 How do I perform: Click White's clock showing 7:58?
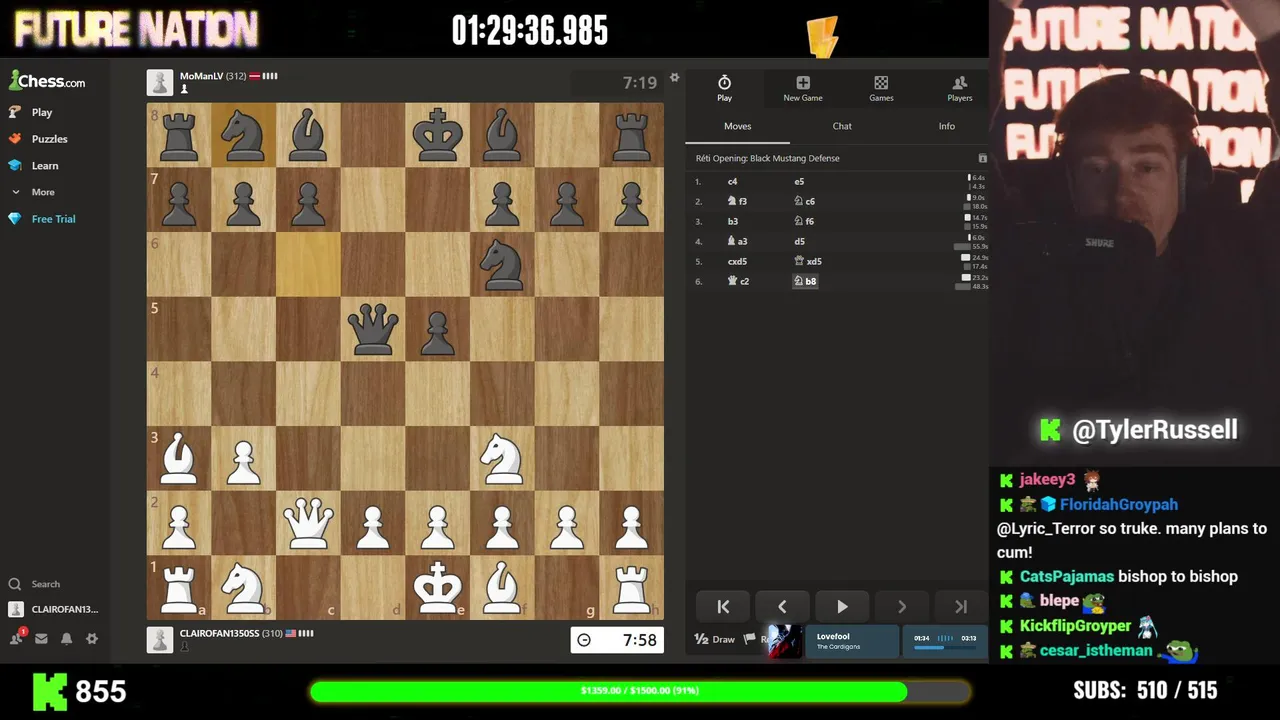pos(617,640)
